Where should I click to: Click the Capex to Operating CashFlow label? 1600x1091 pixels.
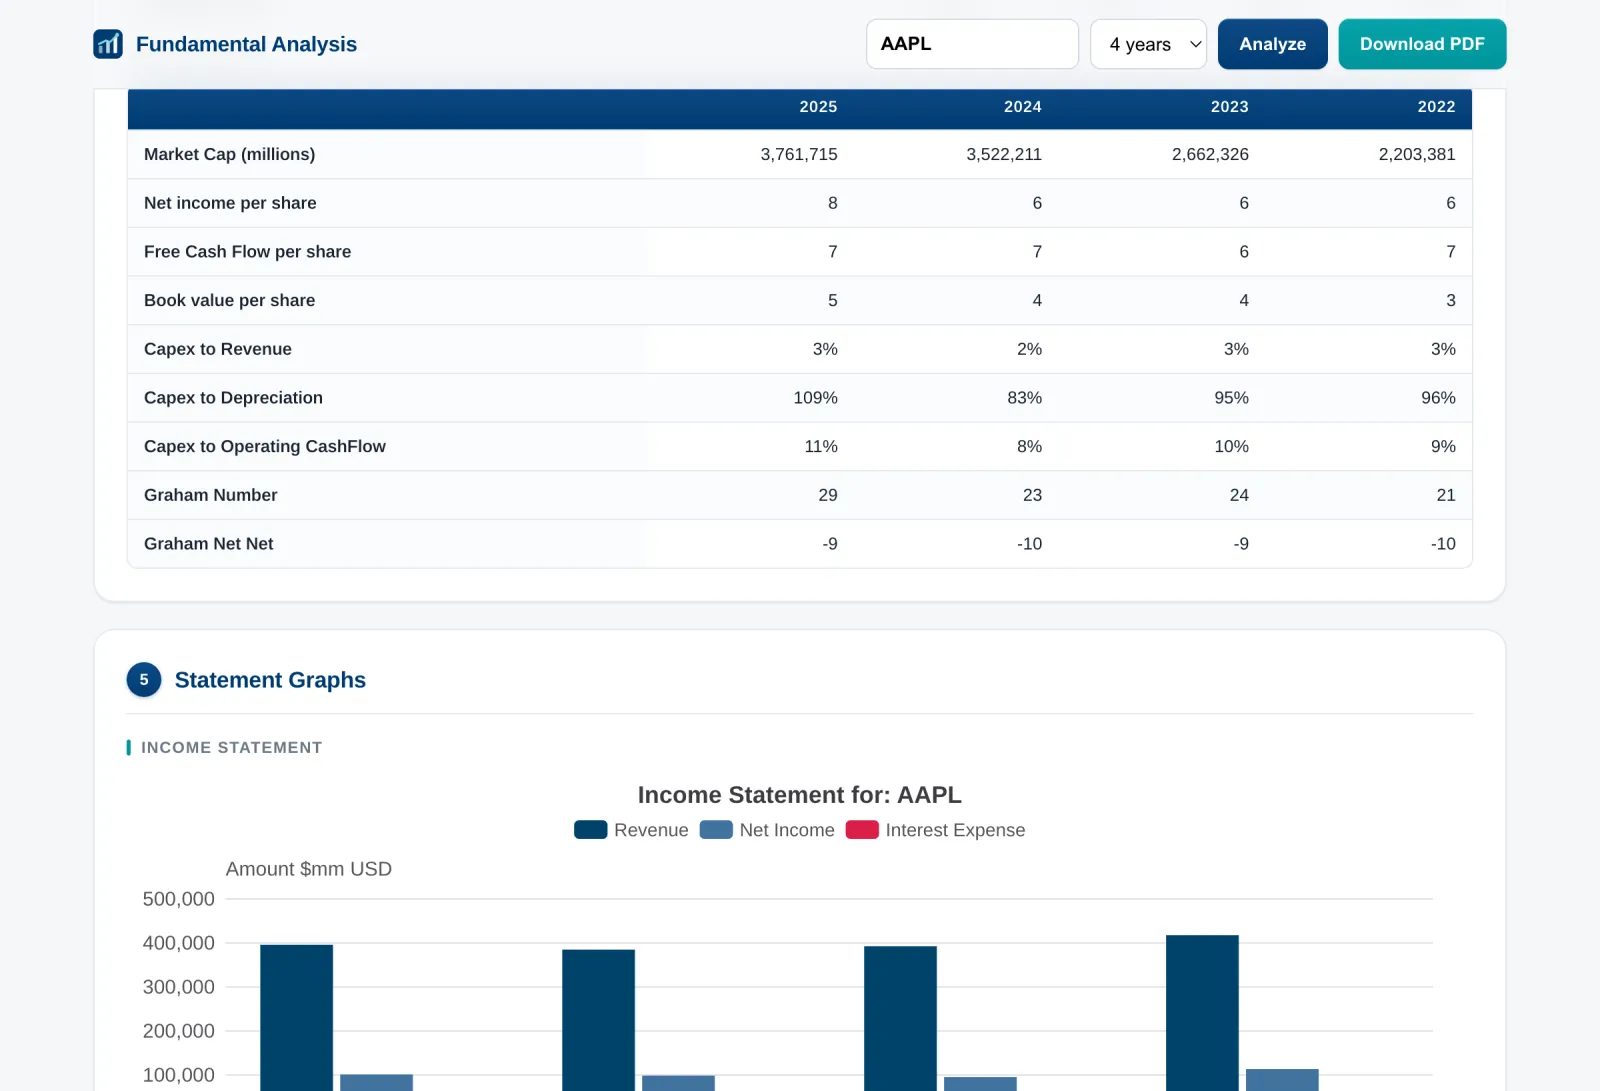click(265, 446)
